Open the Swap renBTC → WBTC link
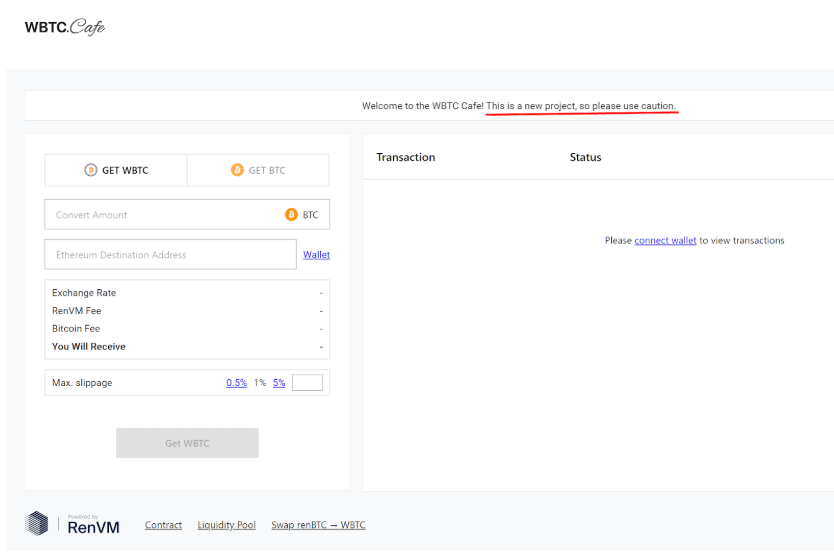 (x=319, y=525)
